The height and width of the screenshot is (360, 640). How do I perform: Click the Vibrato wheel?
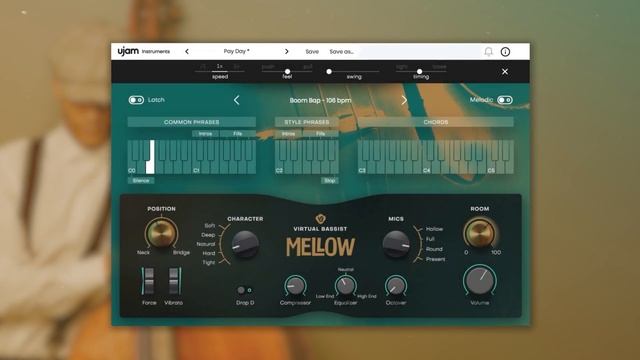pyautogui.click(x=174, y=281)
